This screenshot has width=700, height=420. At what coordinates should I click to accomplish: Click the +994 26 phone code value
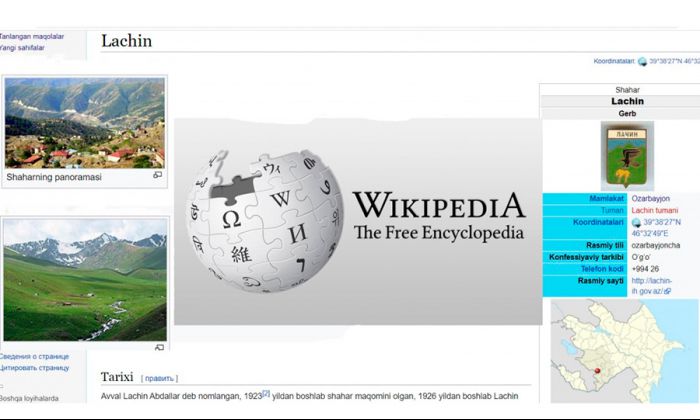tap(645, 269)
